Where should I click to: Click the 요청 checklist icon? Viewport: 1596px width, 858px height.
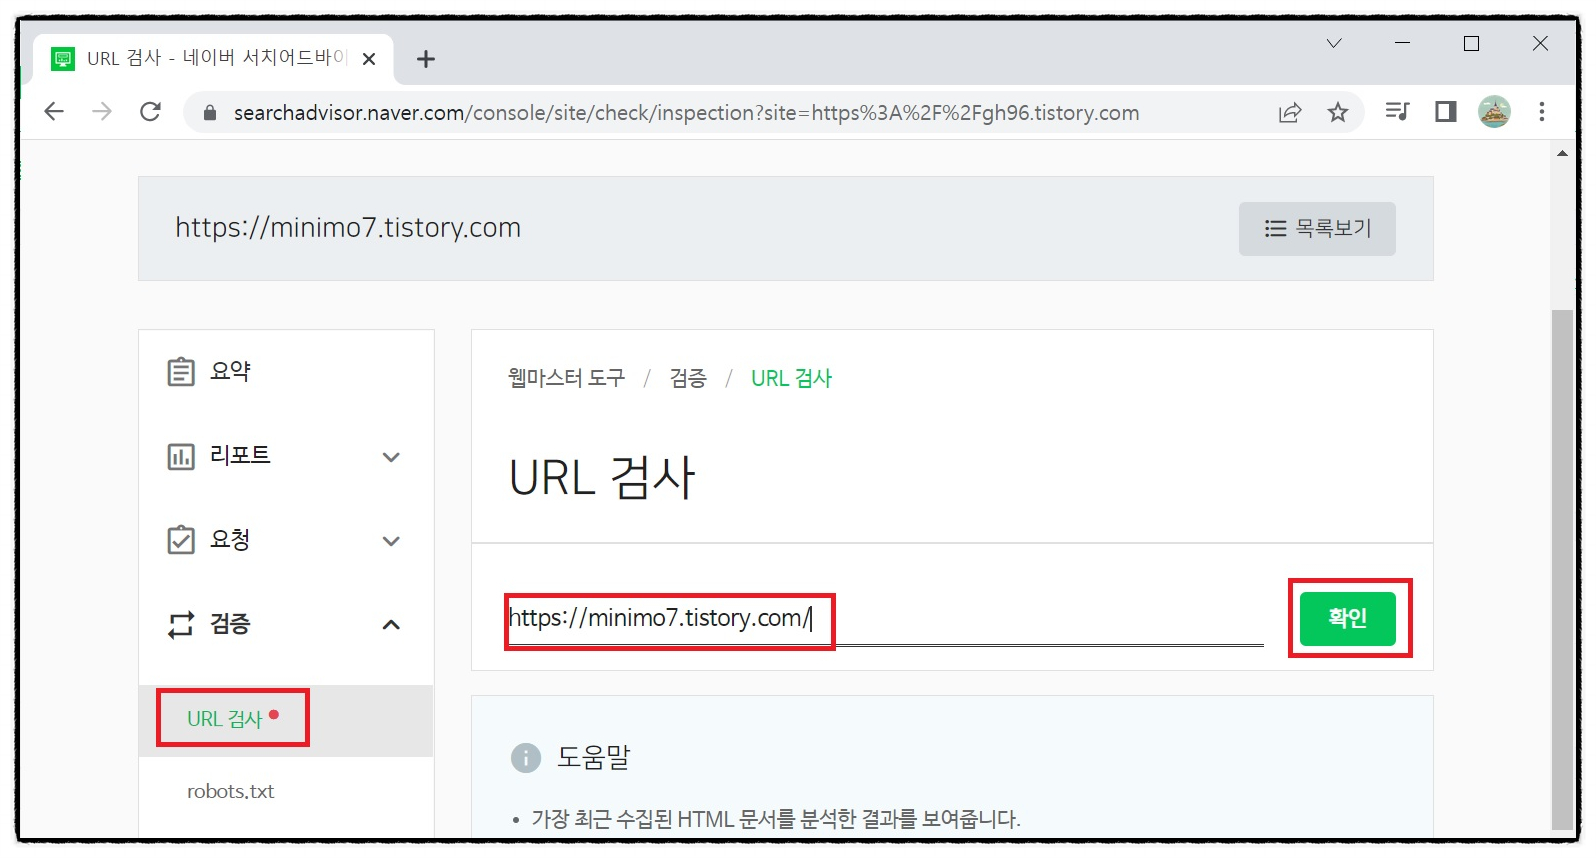pos(181,540)
